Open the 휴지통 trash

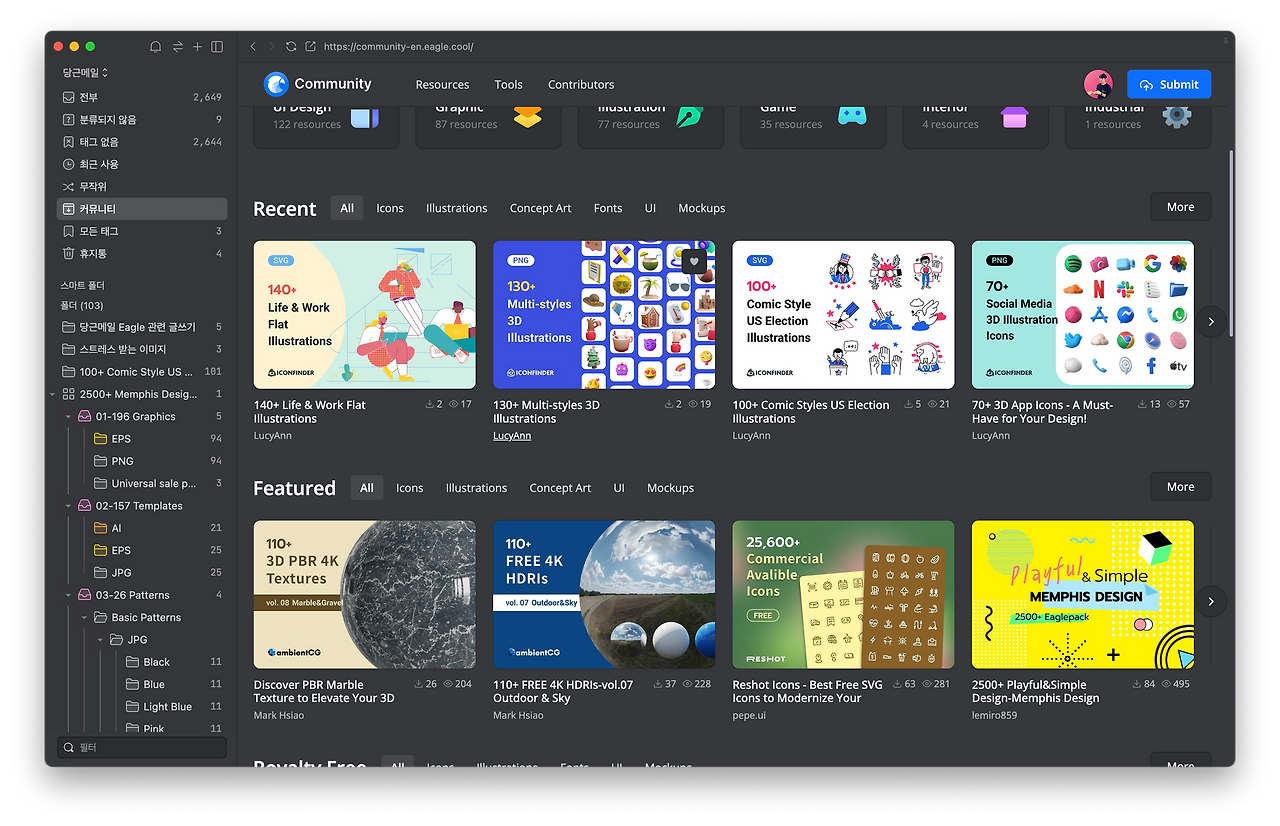[142, 254]
